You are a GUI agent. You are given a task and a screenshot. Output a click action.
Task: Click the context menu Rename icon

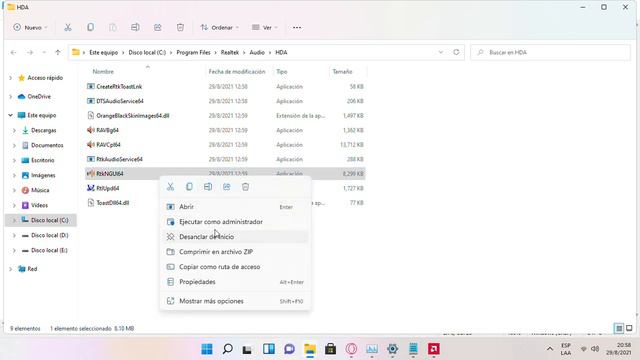point(208,187)
